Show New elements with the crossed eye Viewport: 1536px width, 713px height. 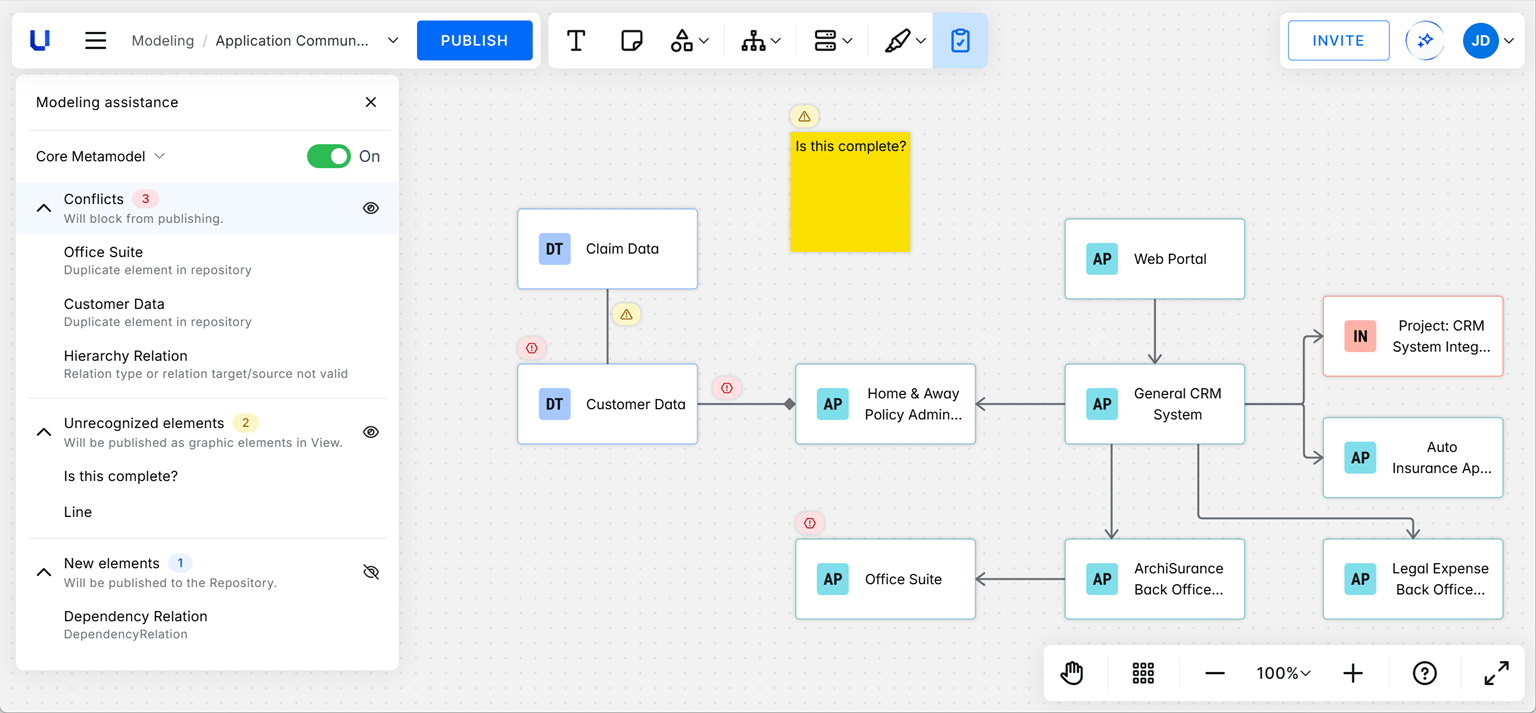coord(371,572)
